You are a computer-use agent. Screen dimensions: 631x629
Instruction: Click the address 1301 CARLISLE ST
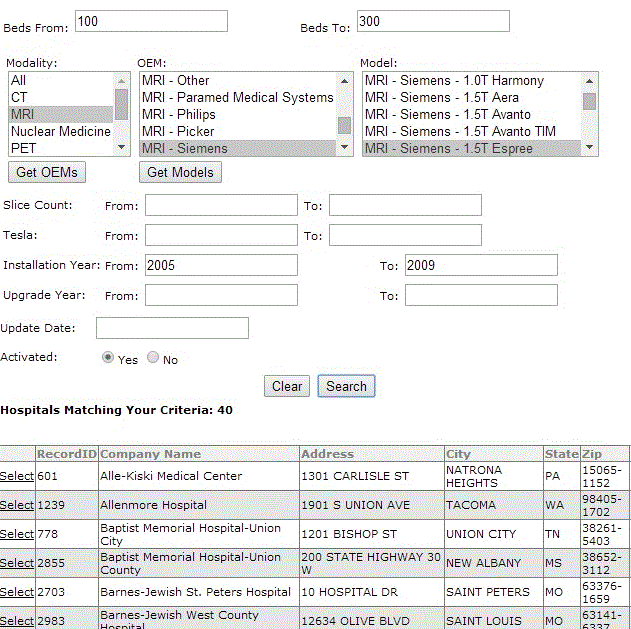coord(355,476)
